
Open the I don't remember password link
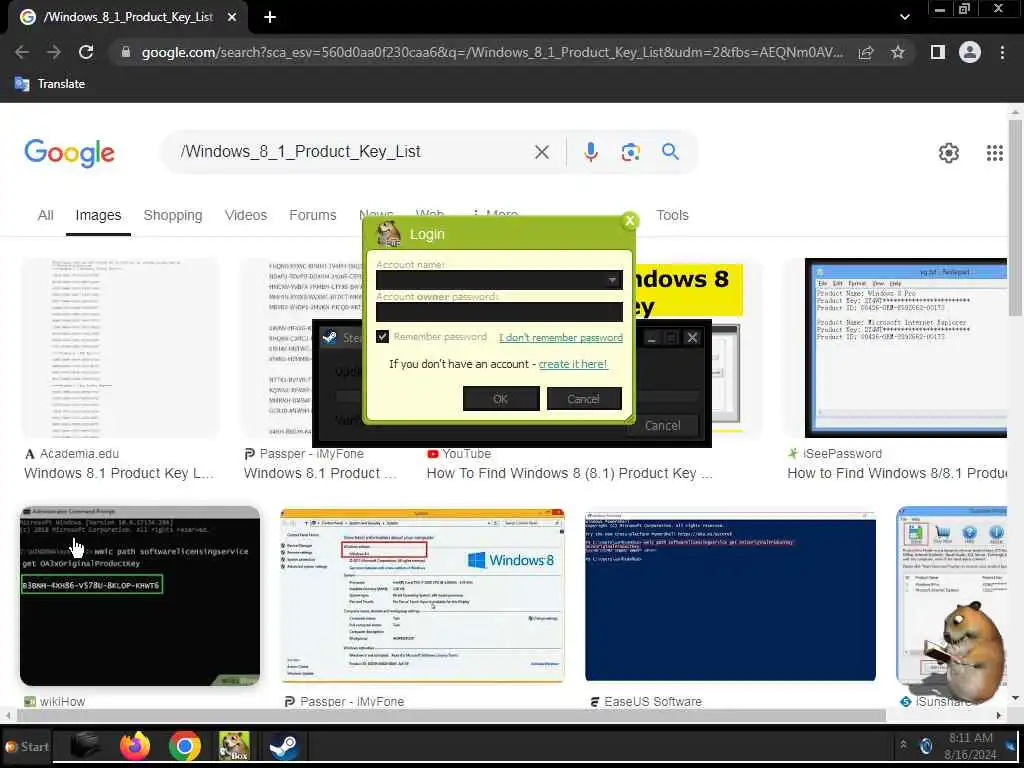click(x=560, y=338)
